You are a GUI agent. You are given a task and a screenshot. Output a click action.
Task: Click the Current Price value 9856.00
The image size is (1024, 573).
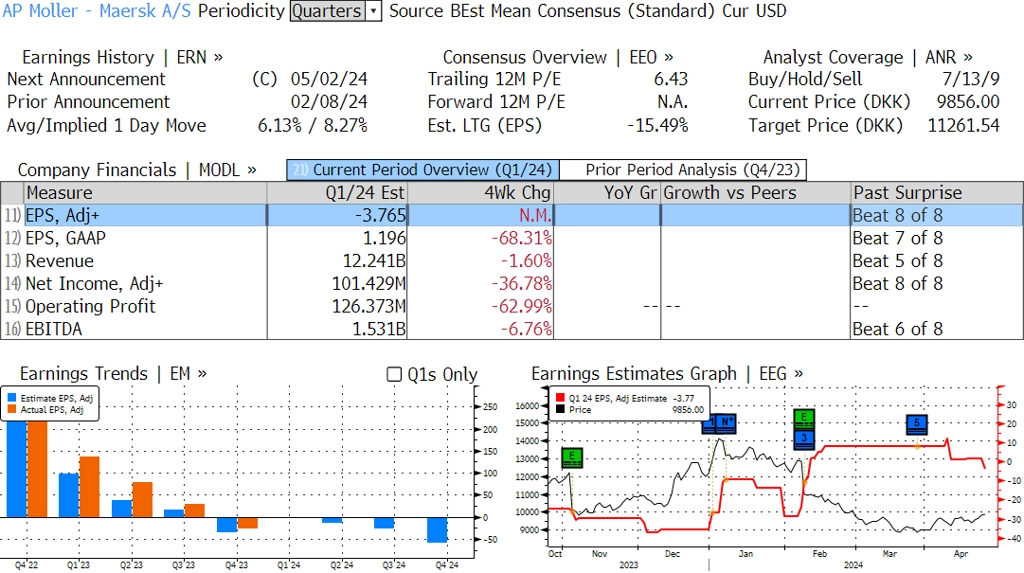click(968, 102)
